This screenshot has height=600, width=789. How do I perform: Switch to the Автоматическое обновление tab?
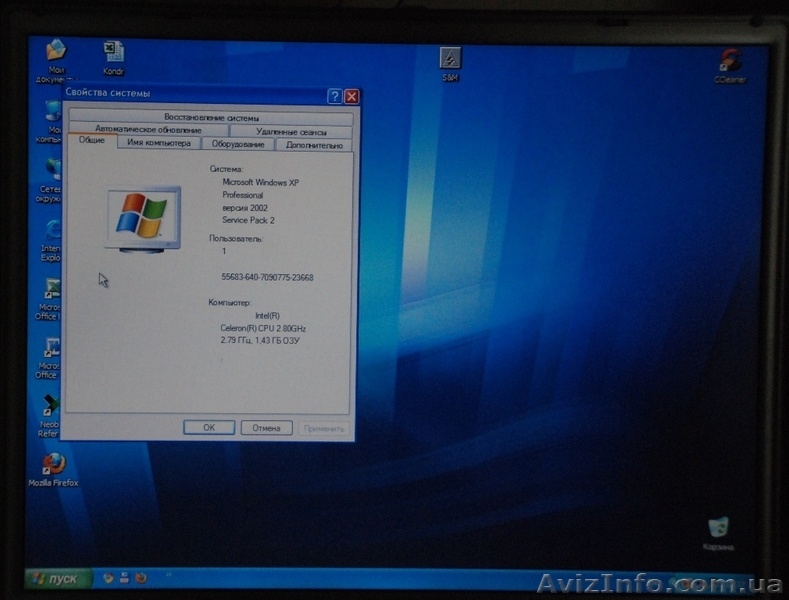pos(148,130)
